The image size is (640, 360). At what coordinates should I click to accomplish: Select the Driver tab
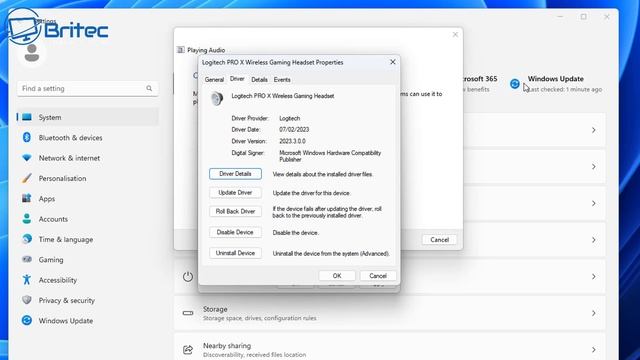[x=237, y=79]
